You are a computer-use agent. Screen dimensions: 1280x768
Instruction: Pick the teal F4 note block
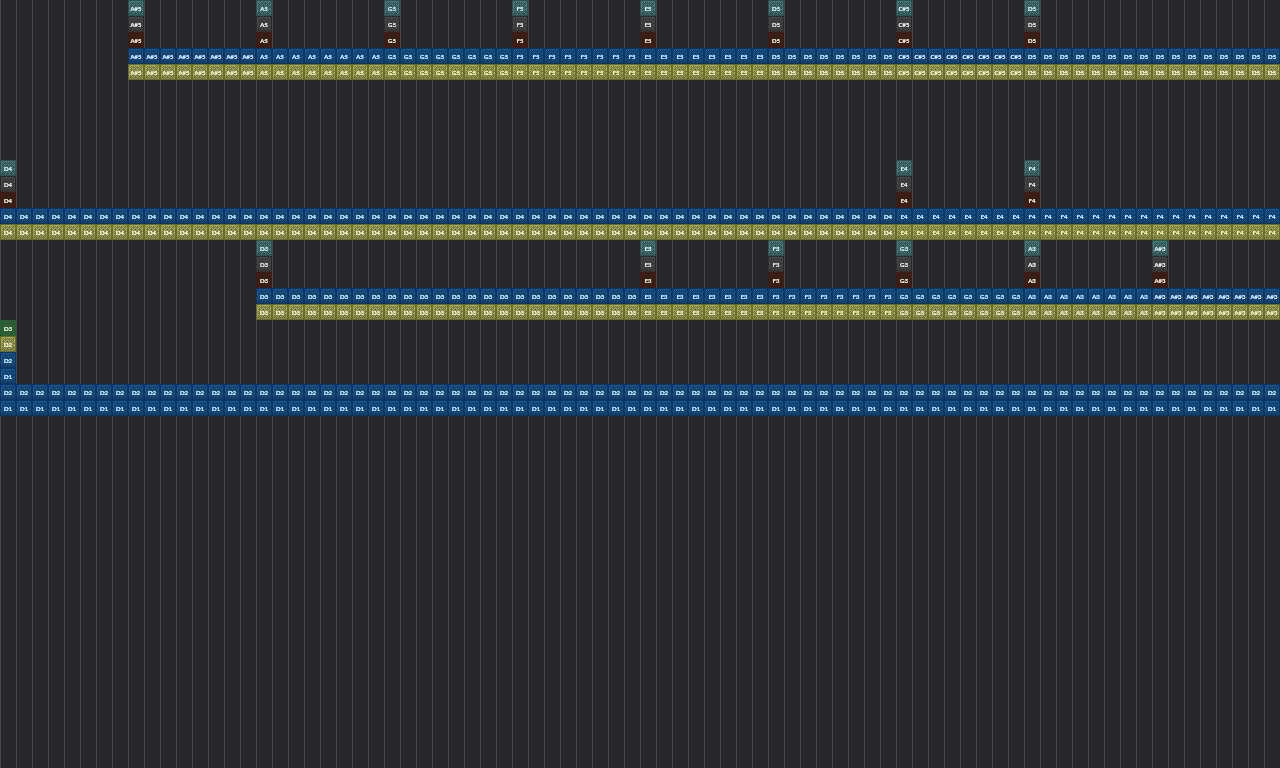click(x=1032, y=168)
